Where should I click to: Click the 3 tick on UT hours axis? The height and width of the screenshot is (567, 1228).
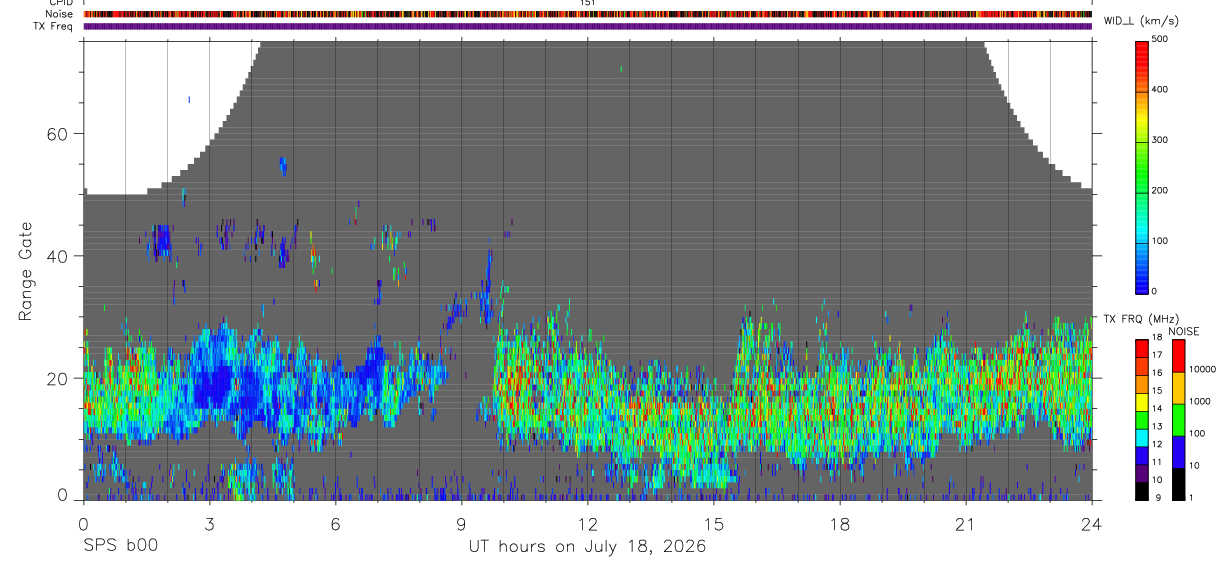209,524
